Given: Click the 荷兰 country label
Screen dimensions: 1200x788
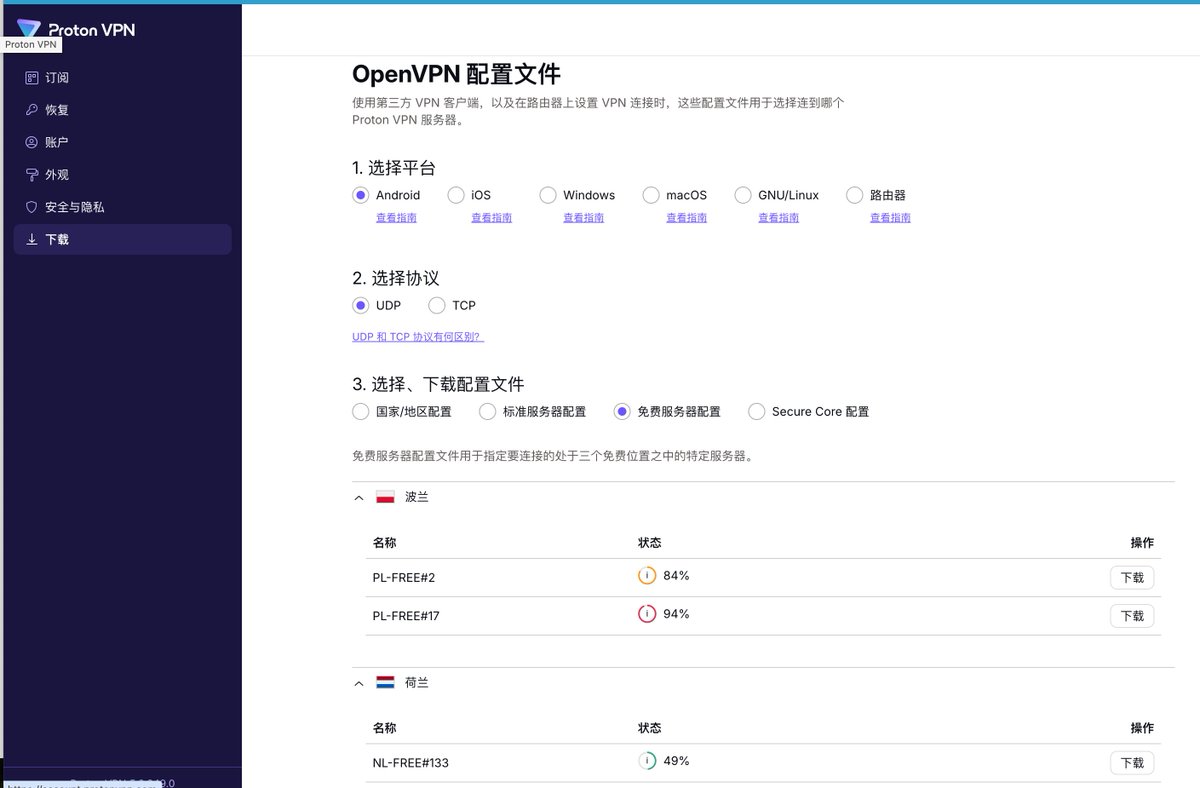Looking at the screenshot, I should [417, 683].
